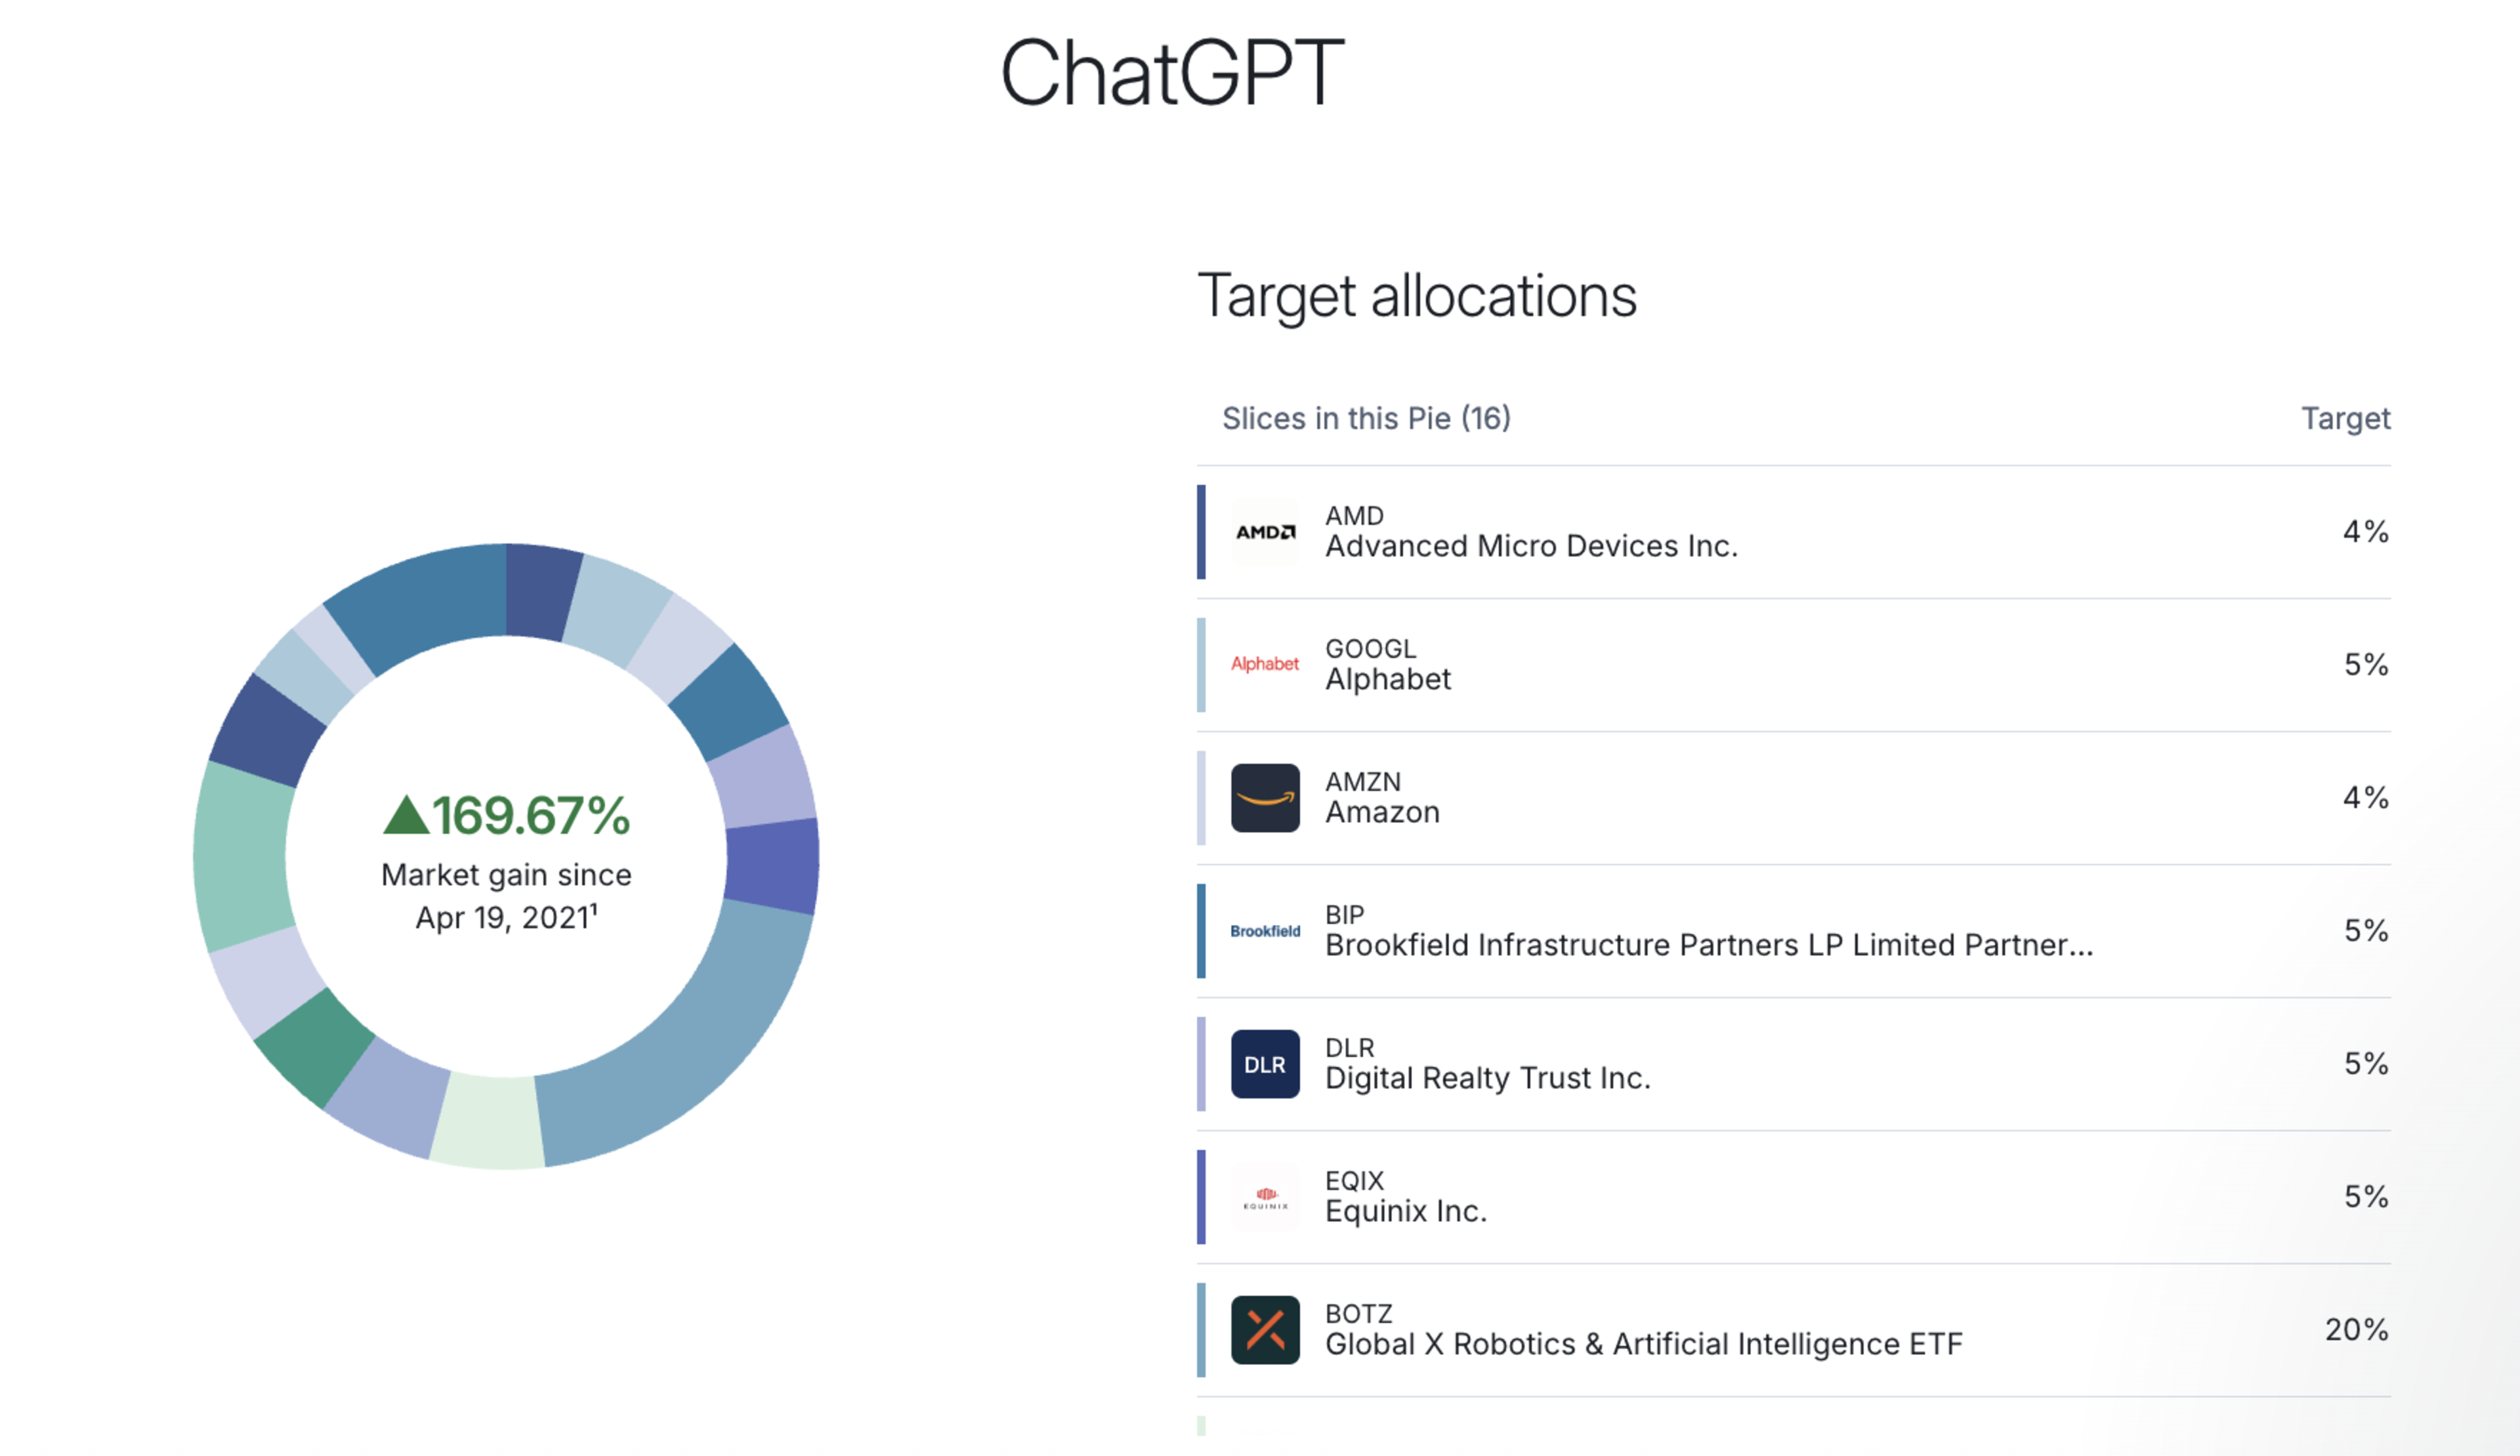Select the BIP Brookfield Infrastructure Partners row
Screen dimensions: 2520x1456
(x=1700, y=930)
